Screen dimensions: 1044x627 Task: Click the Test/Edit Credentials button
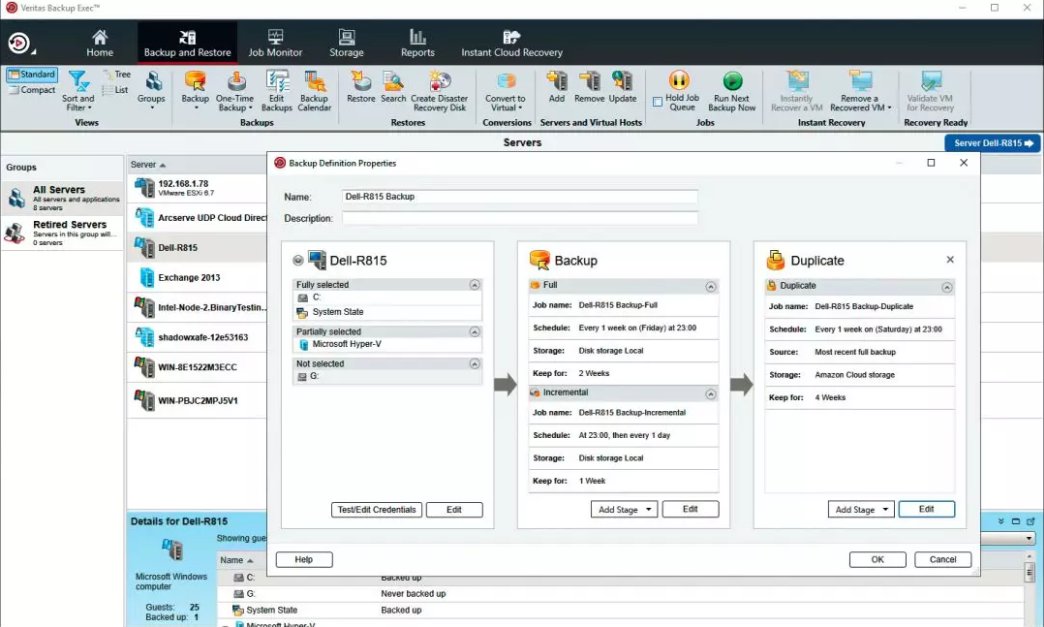pos(377,510)
